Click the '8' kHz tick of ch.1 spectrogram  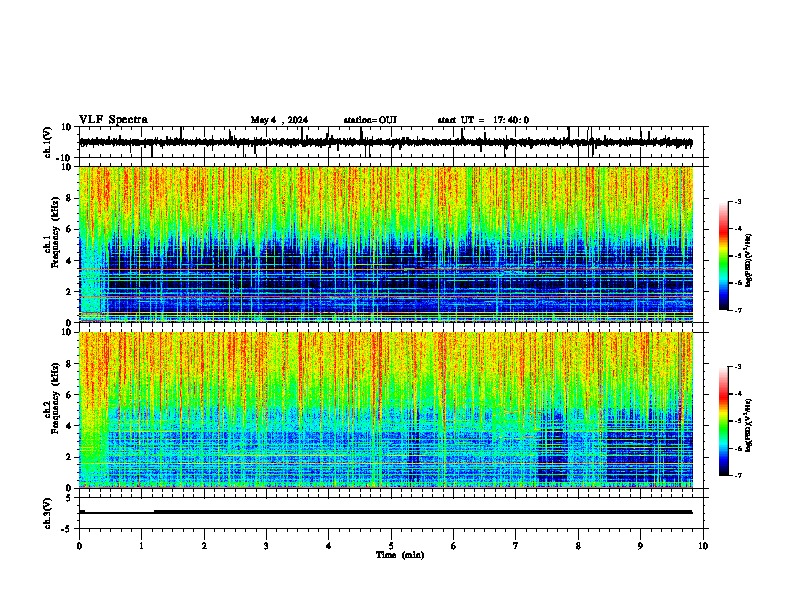[x=70, y=198]
